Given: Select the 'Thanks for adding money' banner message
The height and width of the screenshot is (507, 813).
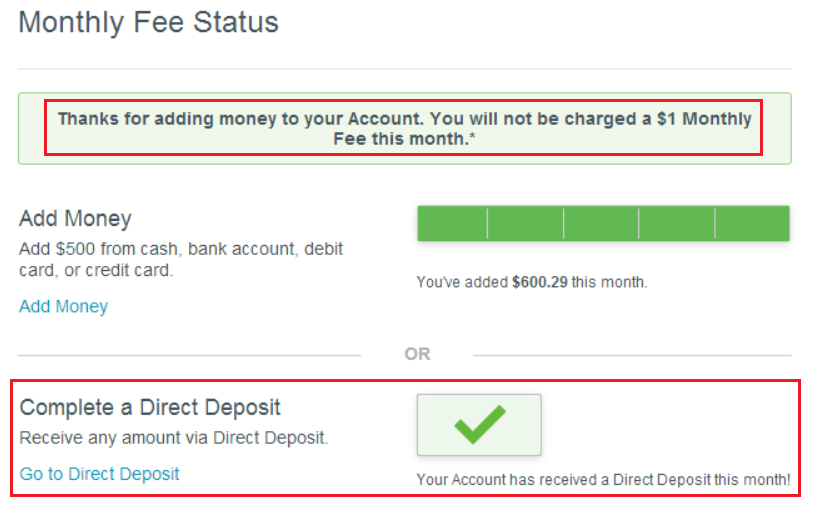Looking at the screenshot, I should pyautogui.click(x=404, y=128).
